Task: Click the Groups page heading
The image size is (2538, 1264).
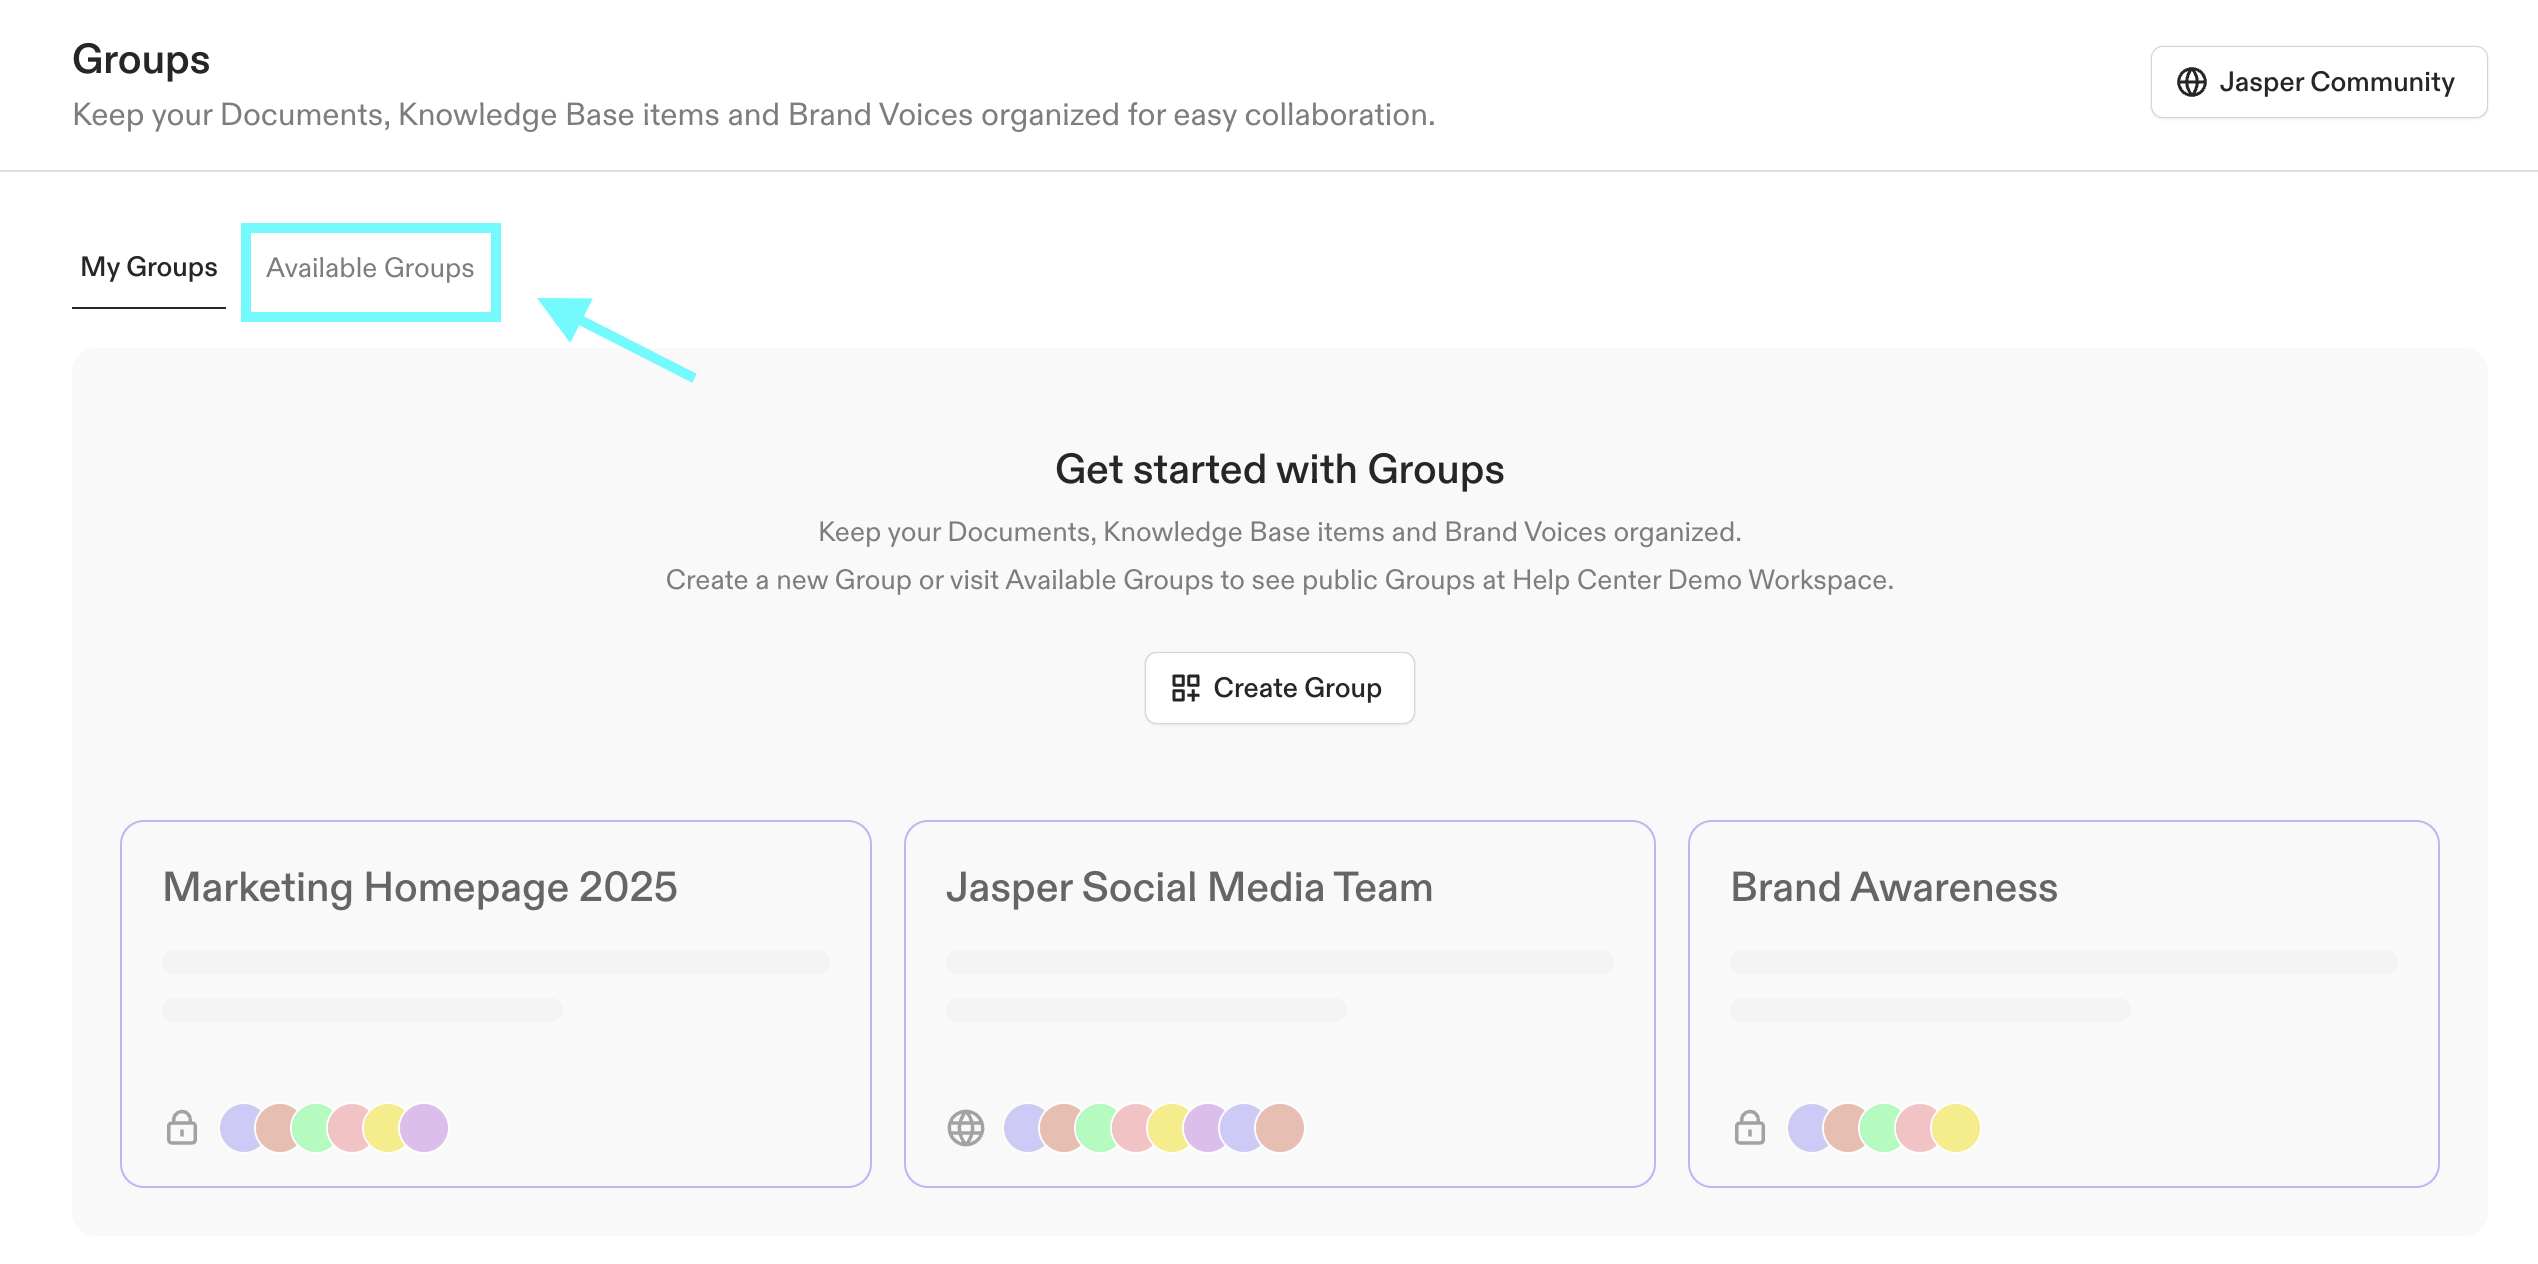Action: coord(141,60)
